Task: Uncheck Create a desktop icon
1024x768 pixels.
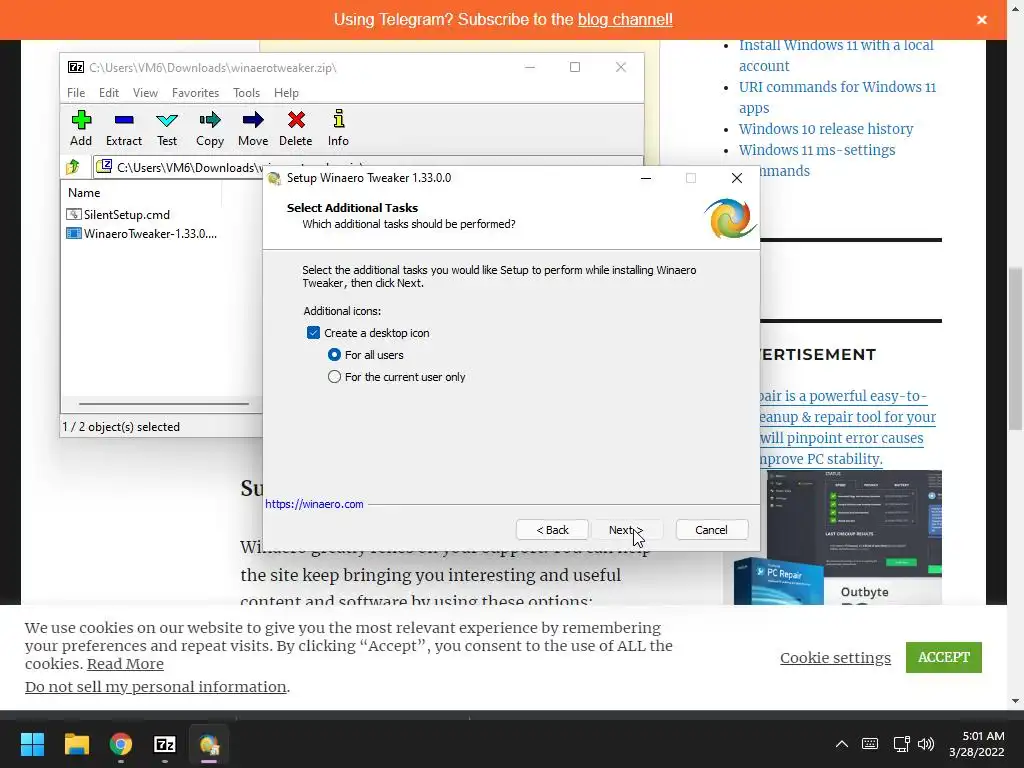Action: click(x=313, y=333)
